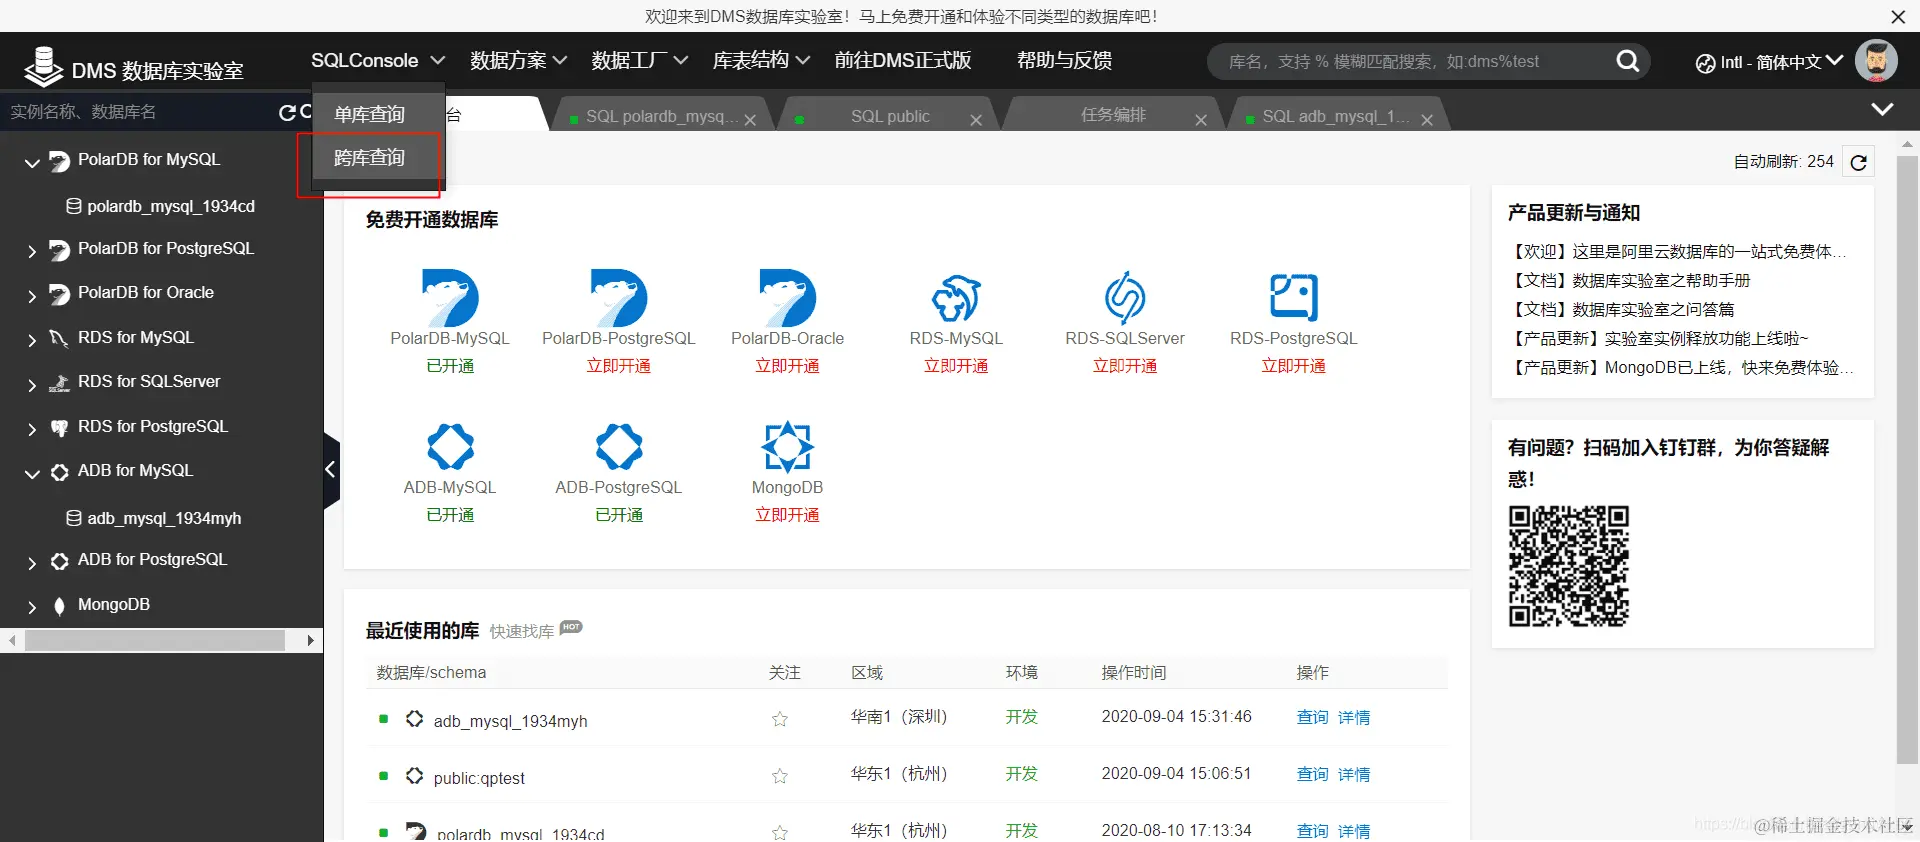Image resolution: width=1920 pixels, height=842 pixels.
Task: Open 帮助与反馈 menu
Action: pyautogui.click(x=1064, y=60)
